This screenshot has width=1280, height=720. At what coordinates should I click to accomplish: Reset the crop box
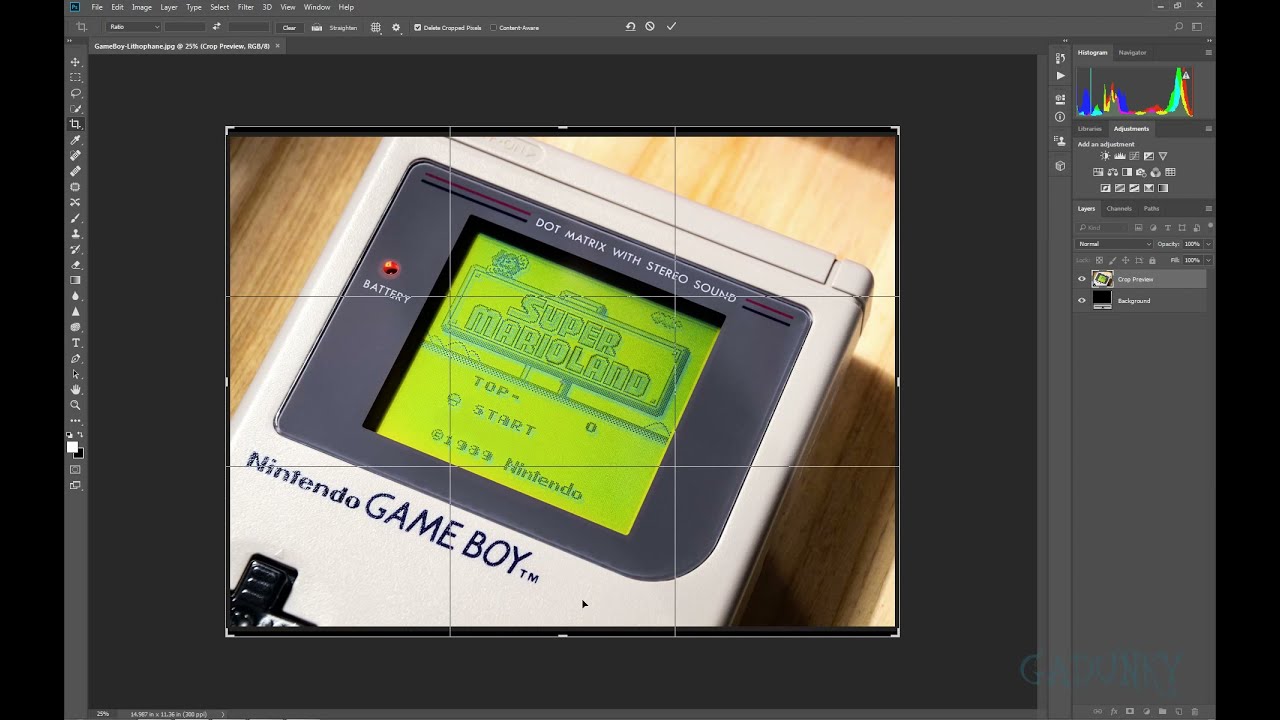[x=630, y=27]
